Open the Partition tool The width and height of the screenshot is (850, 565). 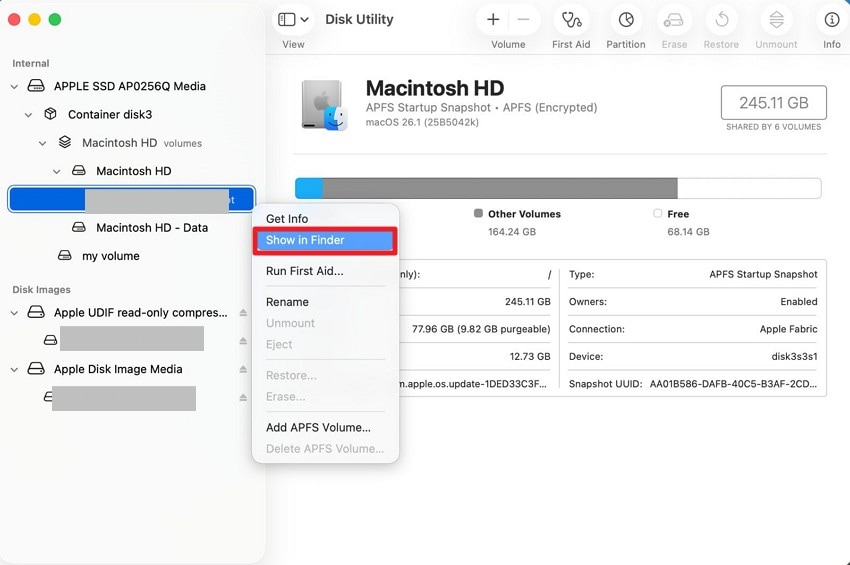626,20
